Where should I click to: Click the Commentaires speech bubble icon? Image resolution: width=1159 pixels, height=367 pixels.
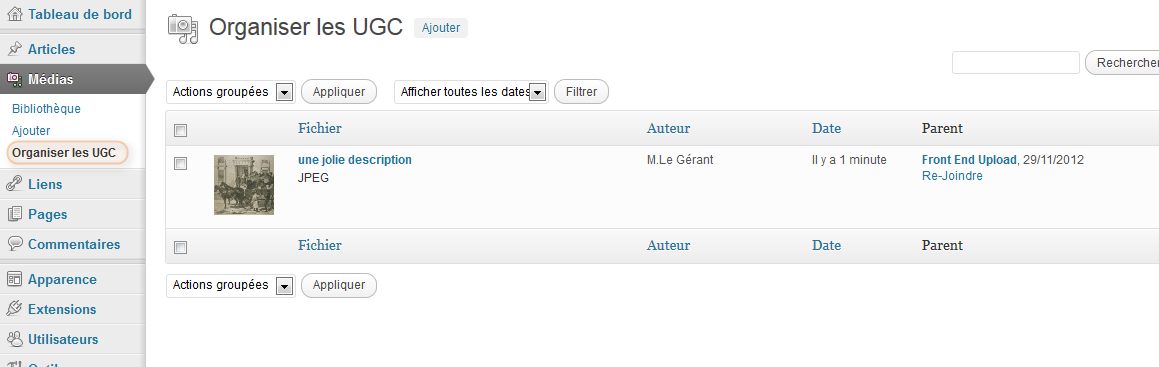click(x=14, y=244)
